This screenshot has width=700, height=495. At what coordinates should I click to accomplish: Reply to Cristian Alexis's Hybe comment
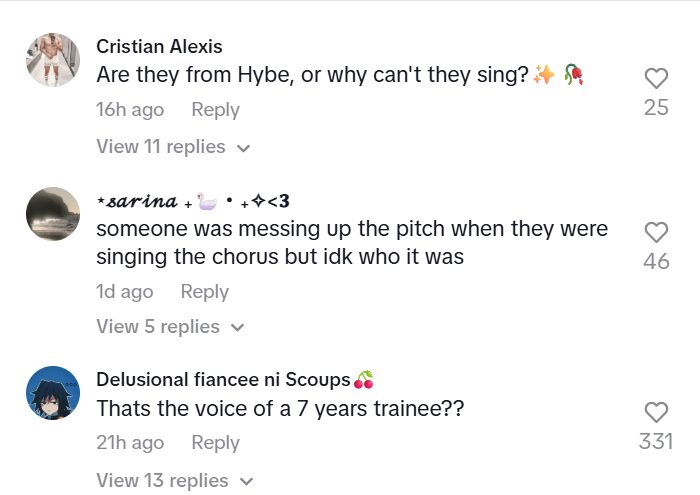click(215, 110)
